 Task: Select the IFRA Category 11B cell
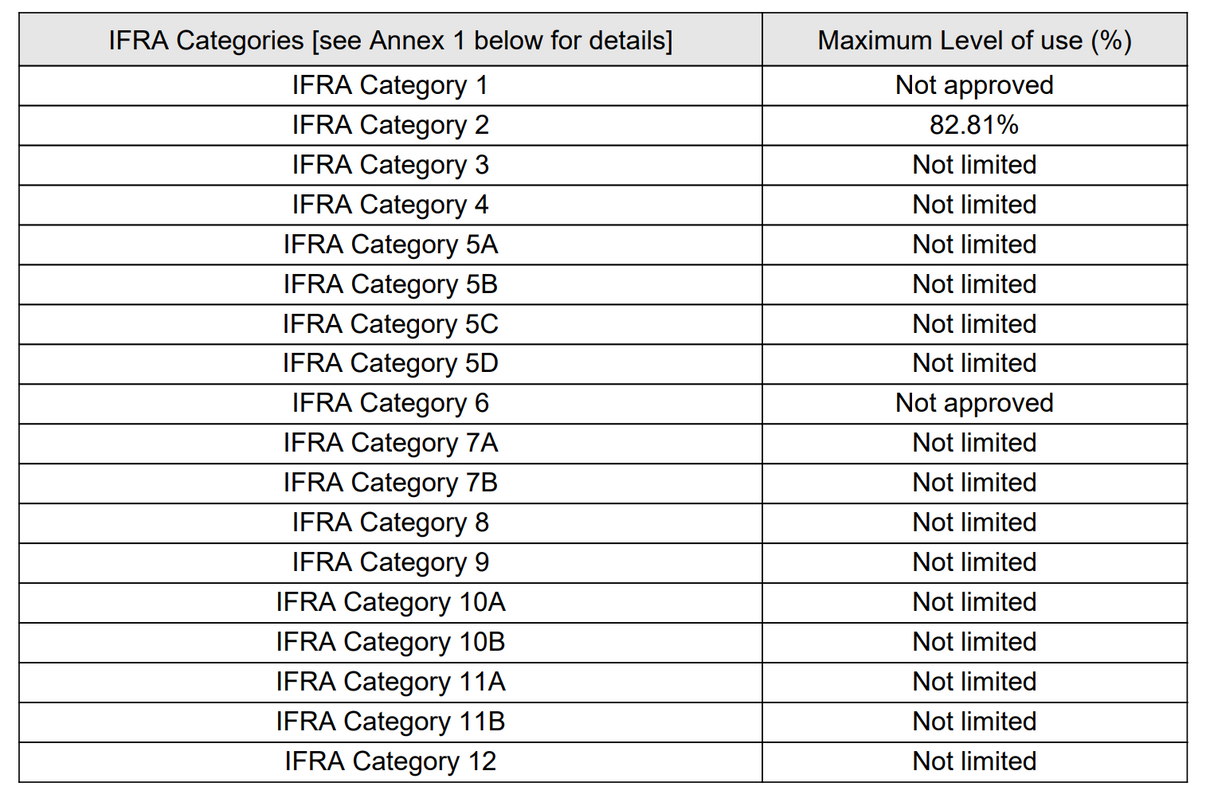pyautogui.click(x=390, y=721)
